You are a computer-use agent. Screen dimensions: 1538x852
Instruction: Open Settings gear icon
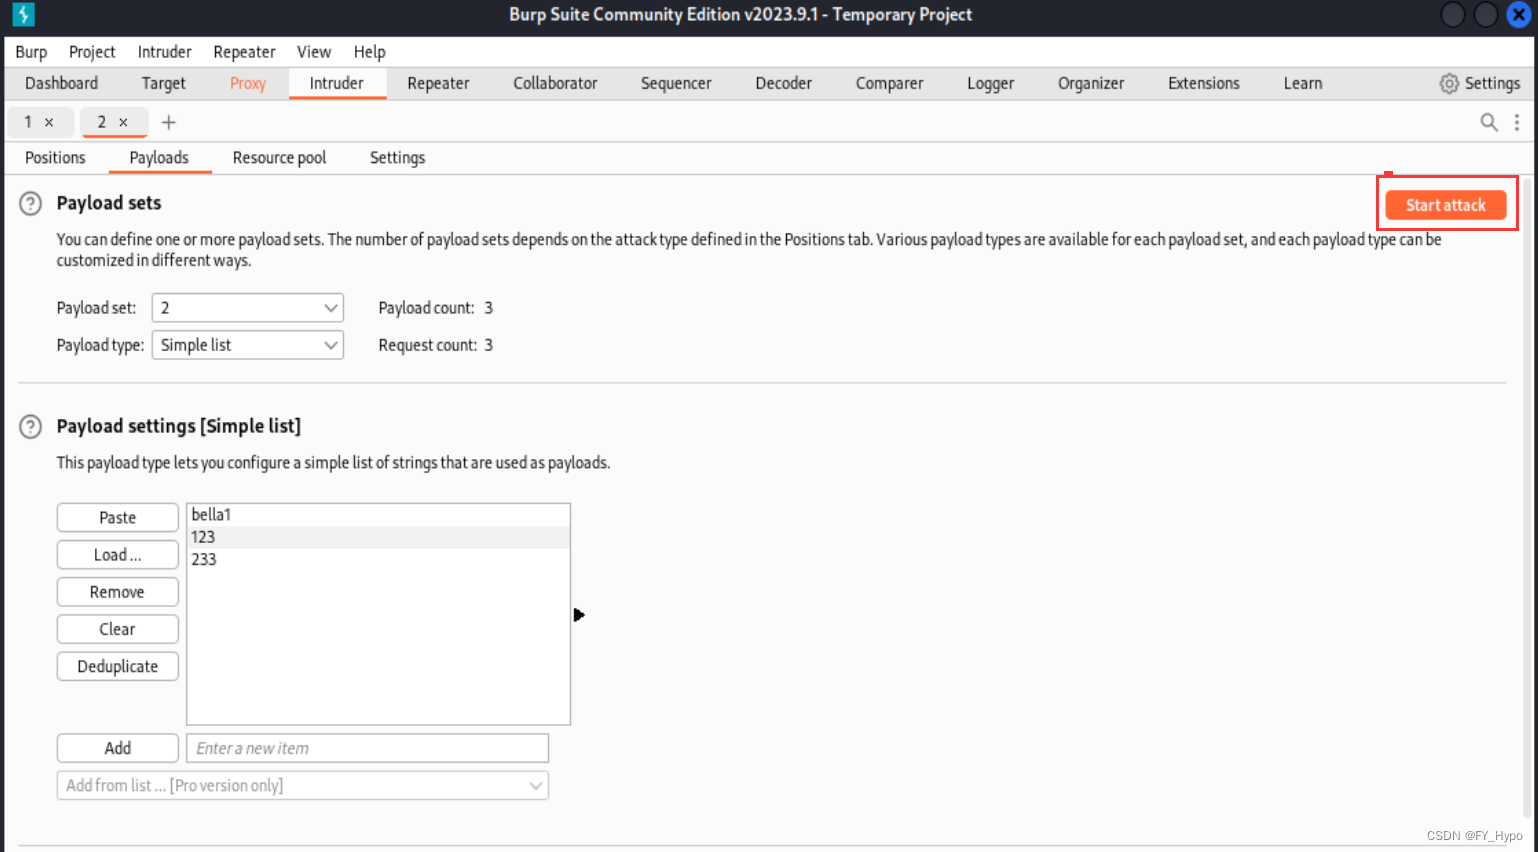(x=1448, y=83)
